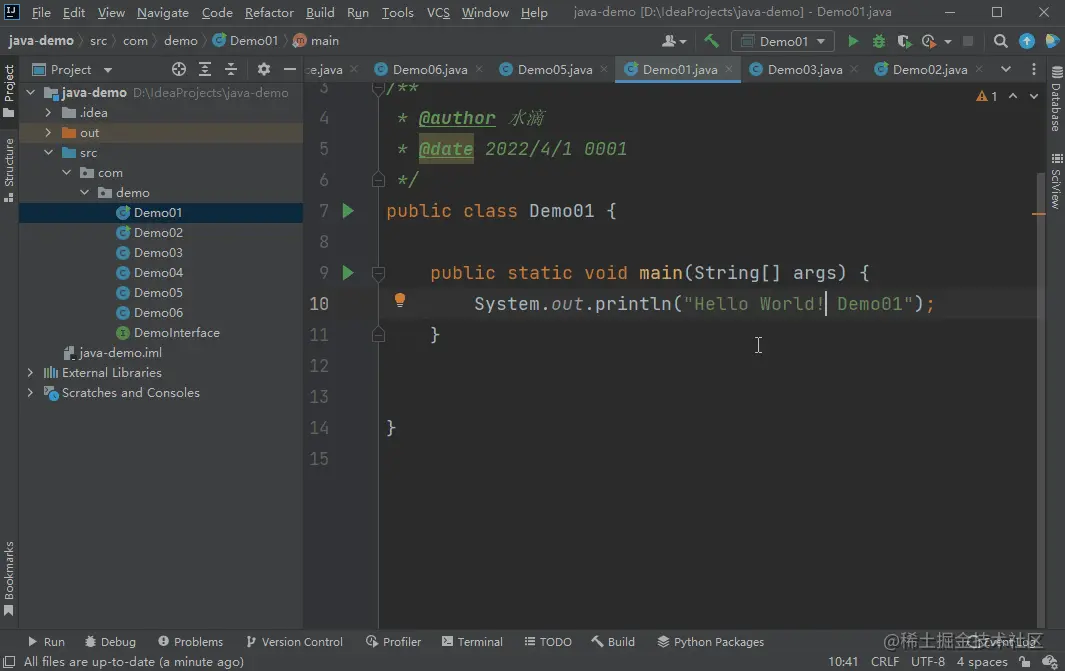This screenshot has height=671, width=1065.
Task: Change UTF-8 file encoding in status bar
Action: coord(927,661)
